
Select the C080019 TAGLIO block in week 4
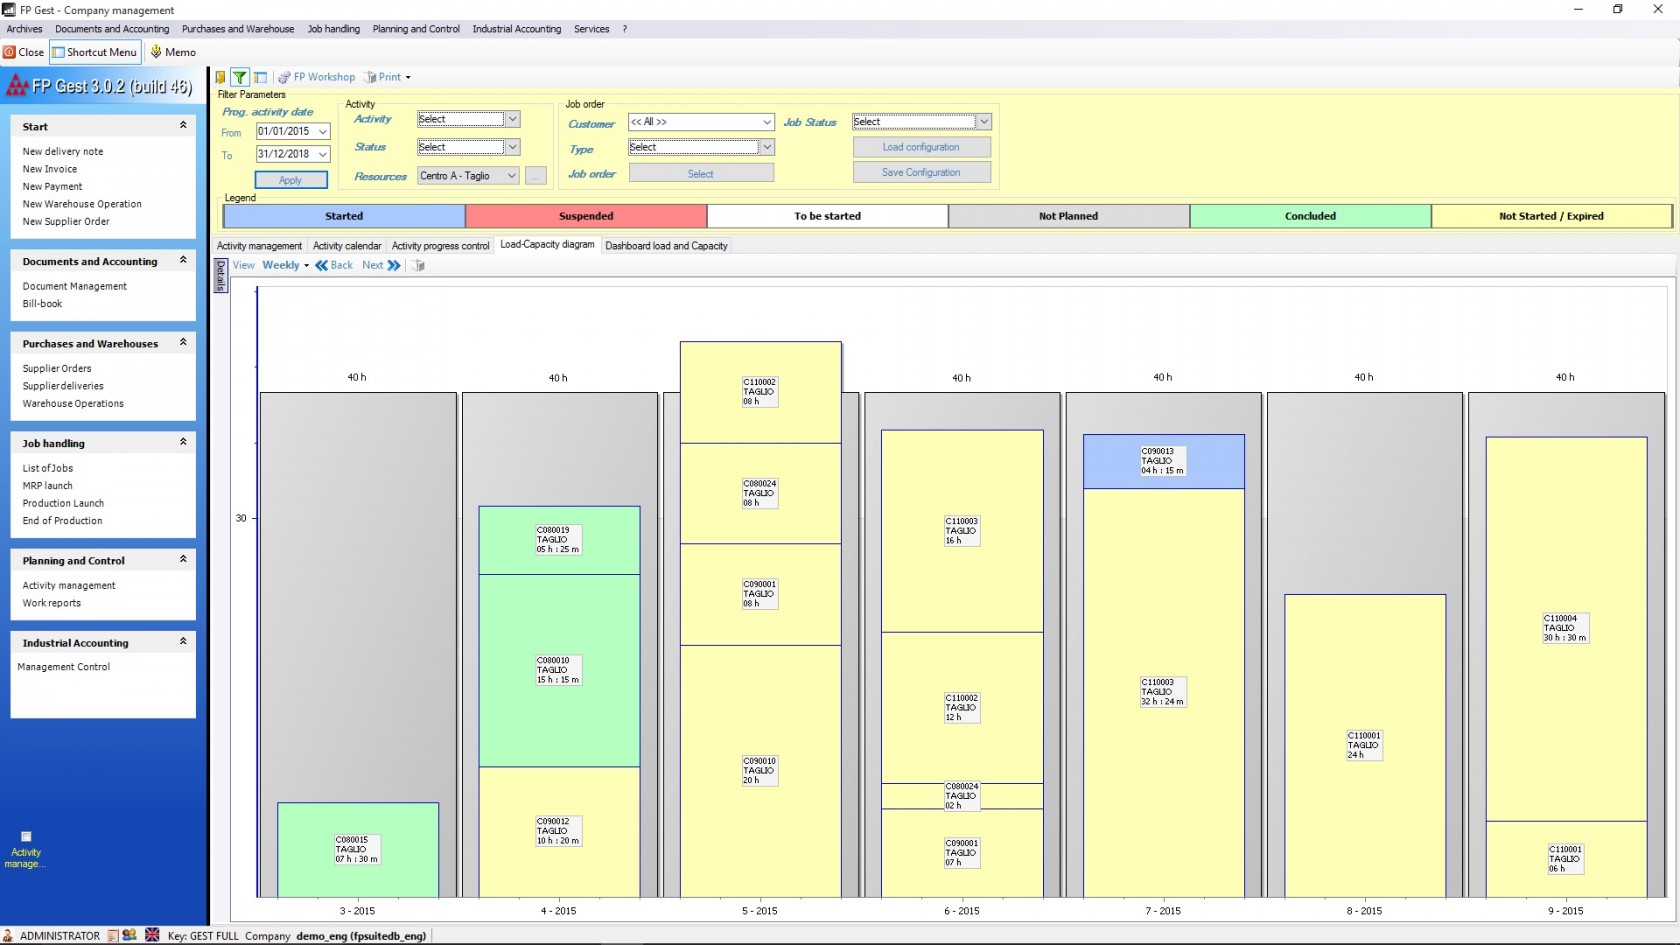tap(559, 540)
